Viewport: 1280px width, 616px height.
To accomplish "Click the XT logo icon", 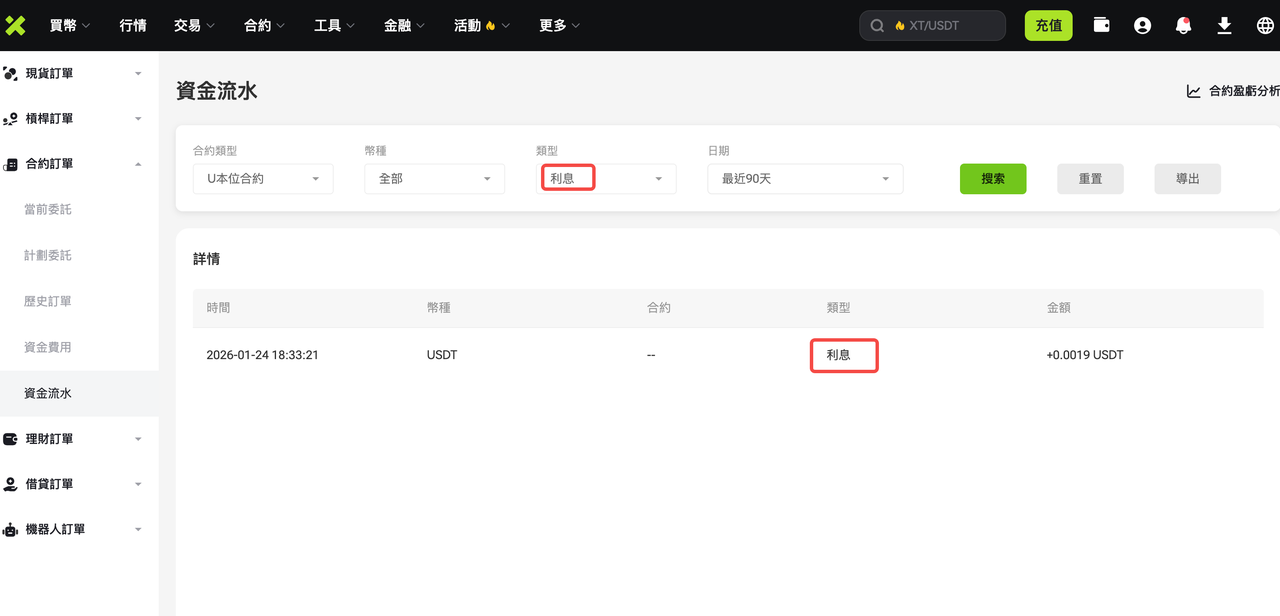I will (x=15, y=25).
